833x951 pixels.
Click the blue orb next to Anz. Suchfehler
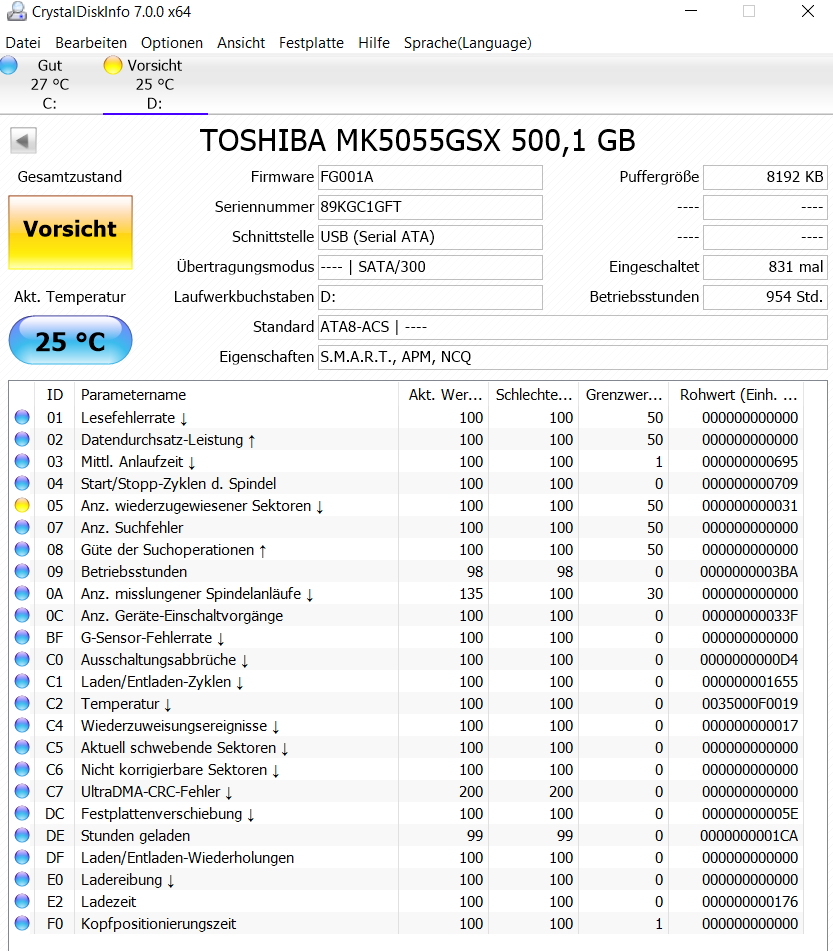coord(22,528)
